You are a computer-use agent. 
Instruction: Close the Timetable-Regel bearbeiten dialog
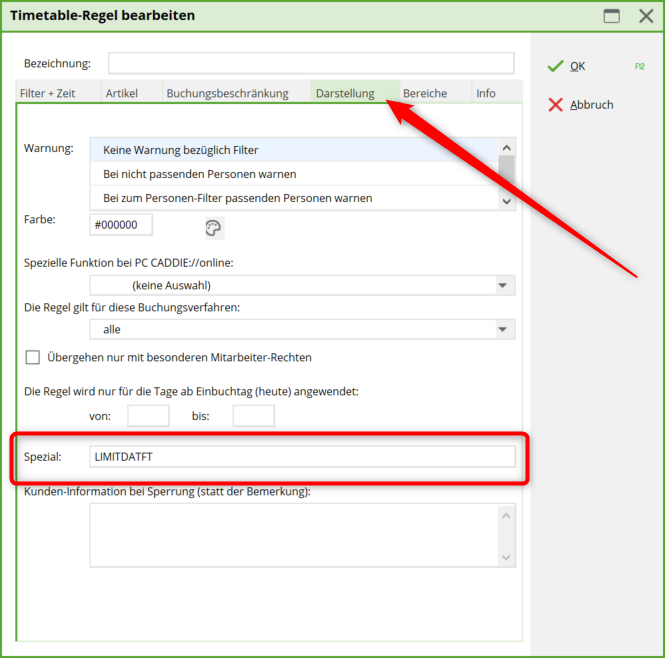(645, 16)
